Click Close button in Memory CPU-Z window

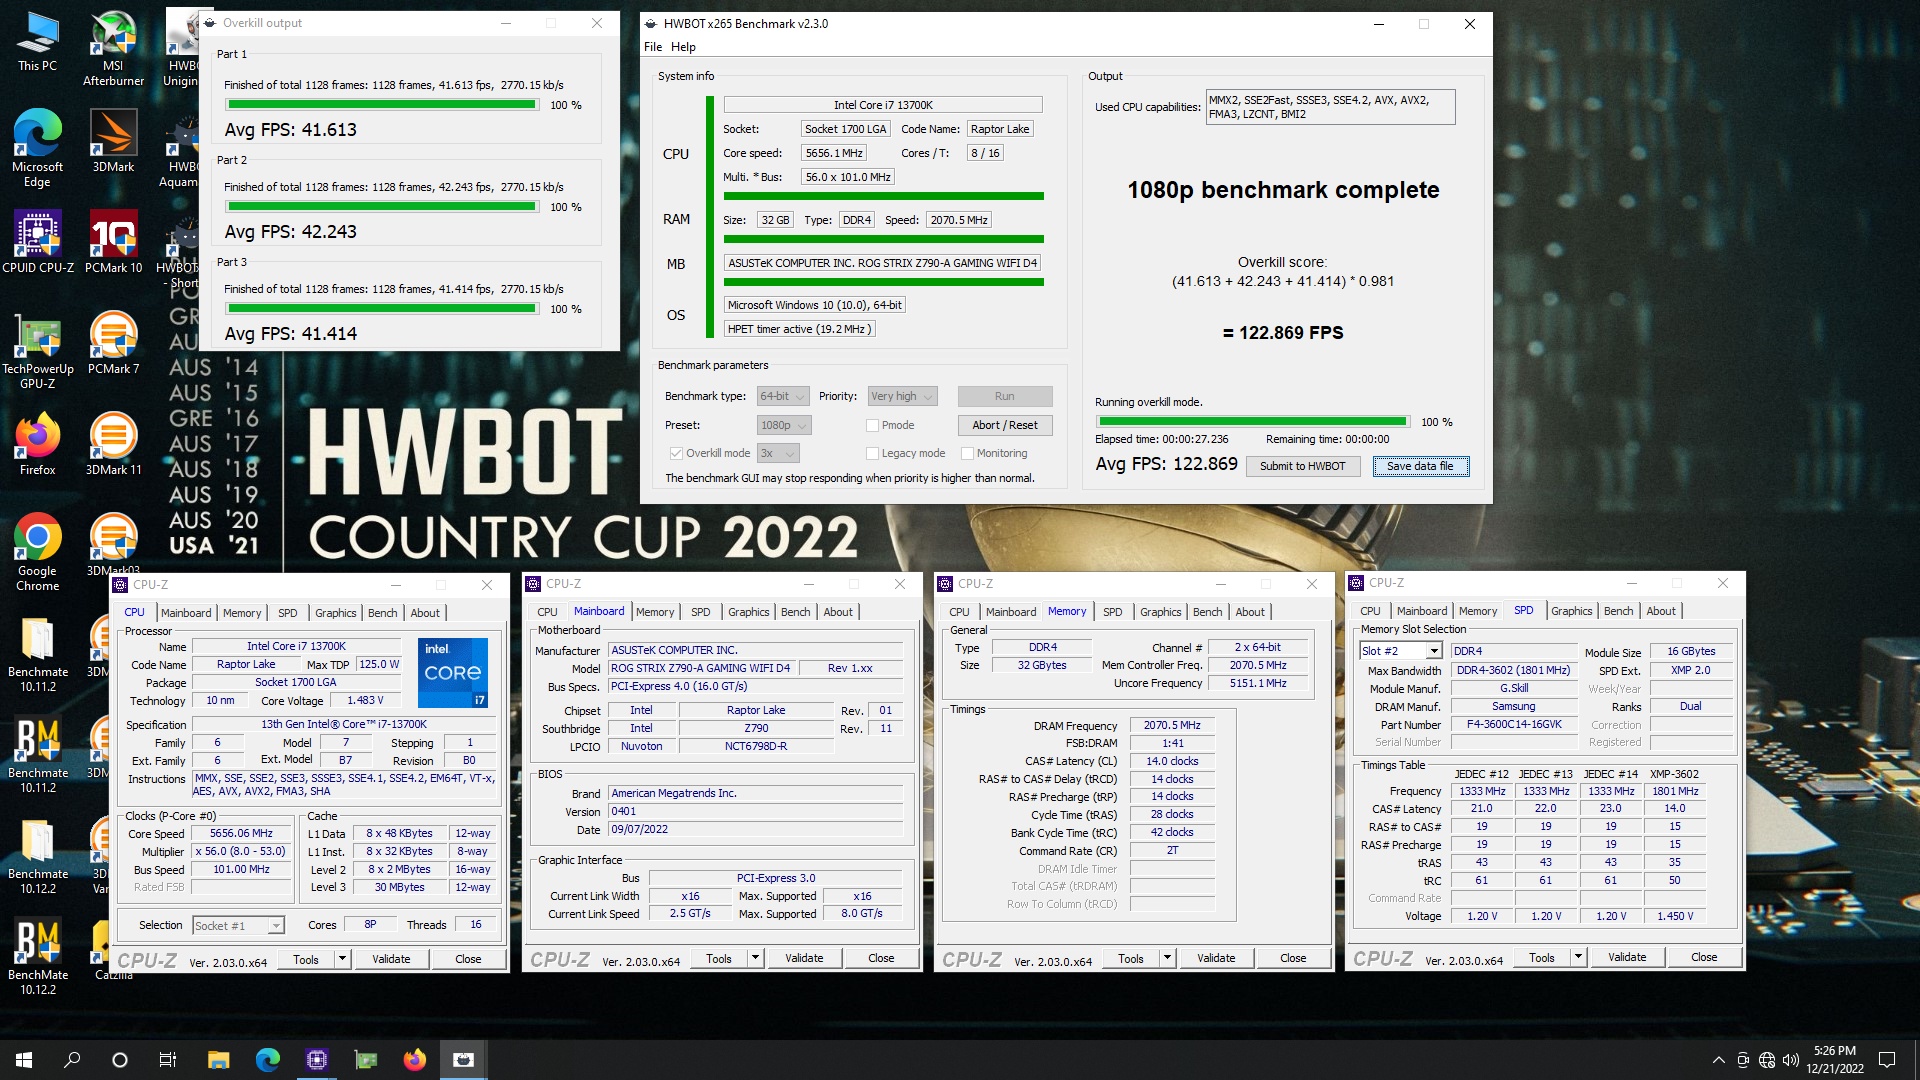[x=1293, y=958]
